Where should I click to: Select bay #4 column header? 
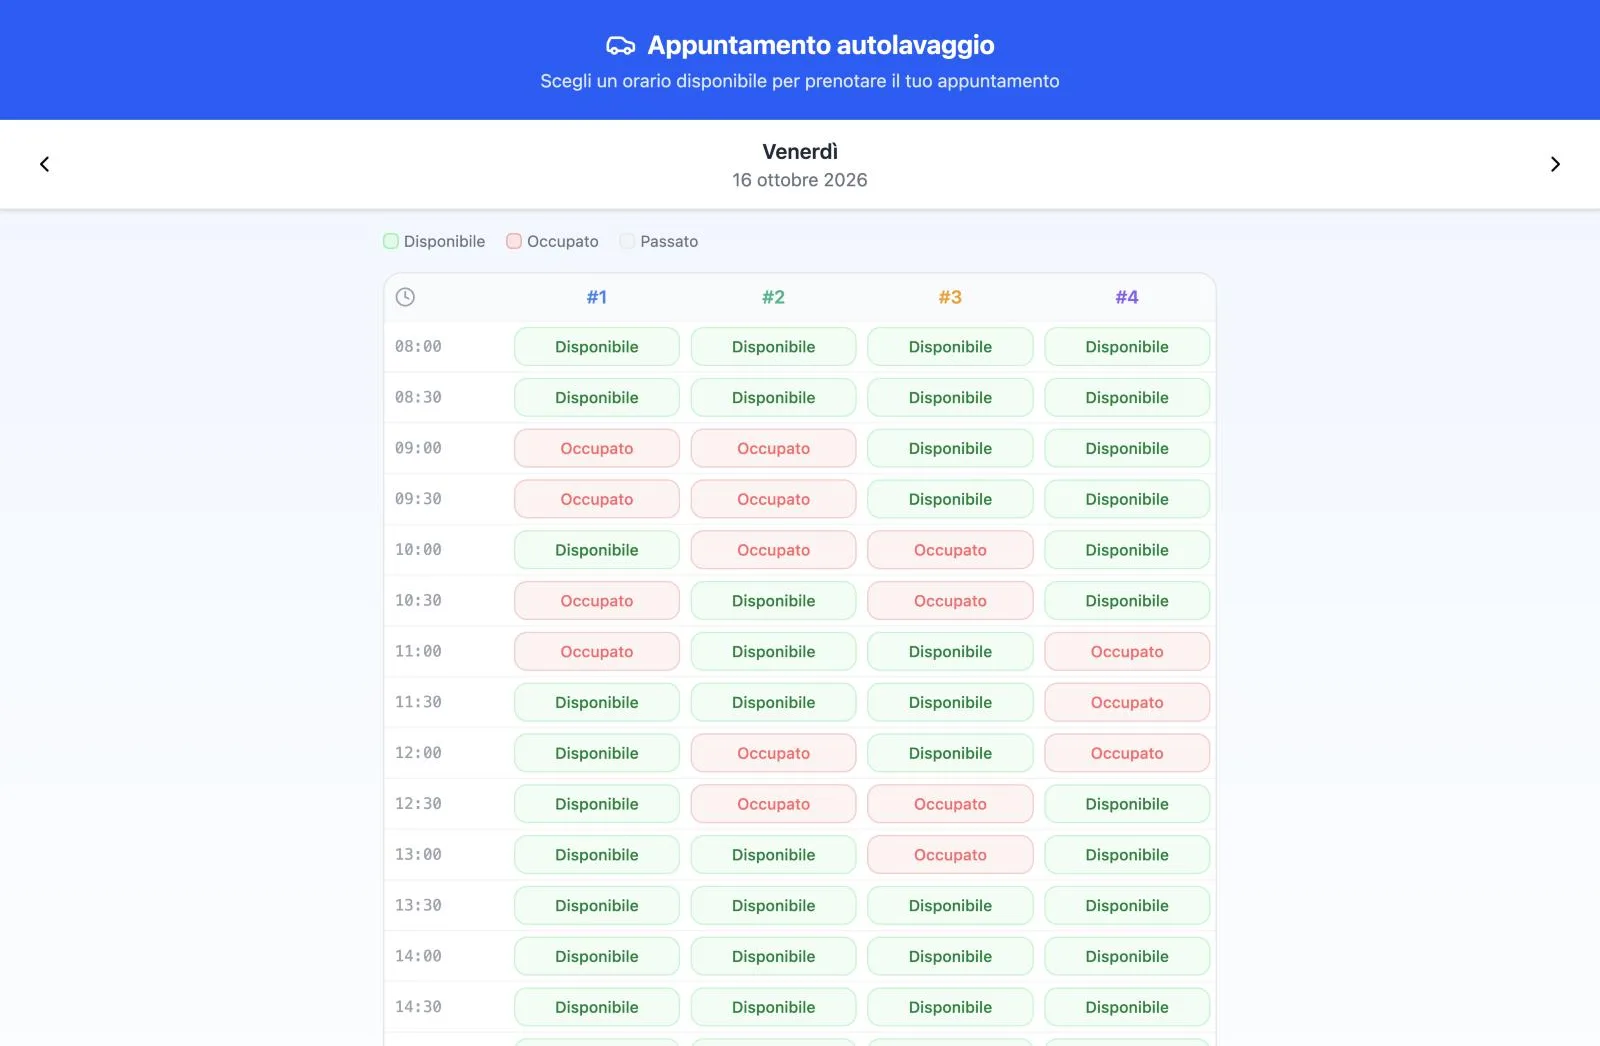coord(1127,297)
